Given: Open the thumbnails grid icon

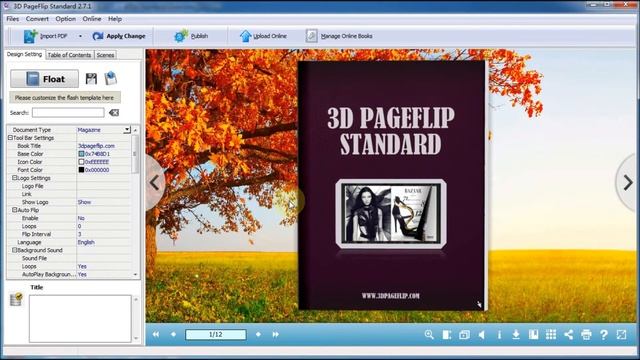Looking at the screenshot, I should 551,335.
